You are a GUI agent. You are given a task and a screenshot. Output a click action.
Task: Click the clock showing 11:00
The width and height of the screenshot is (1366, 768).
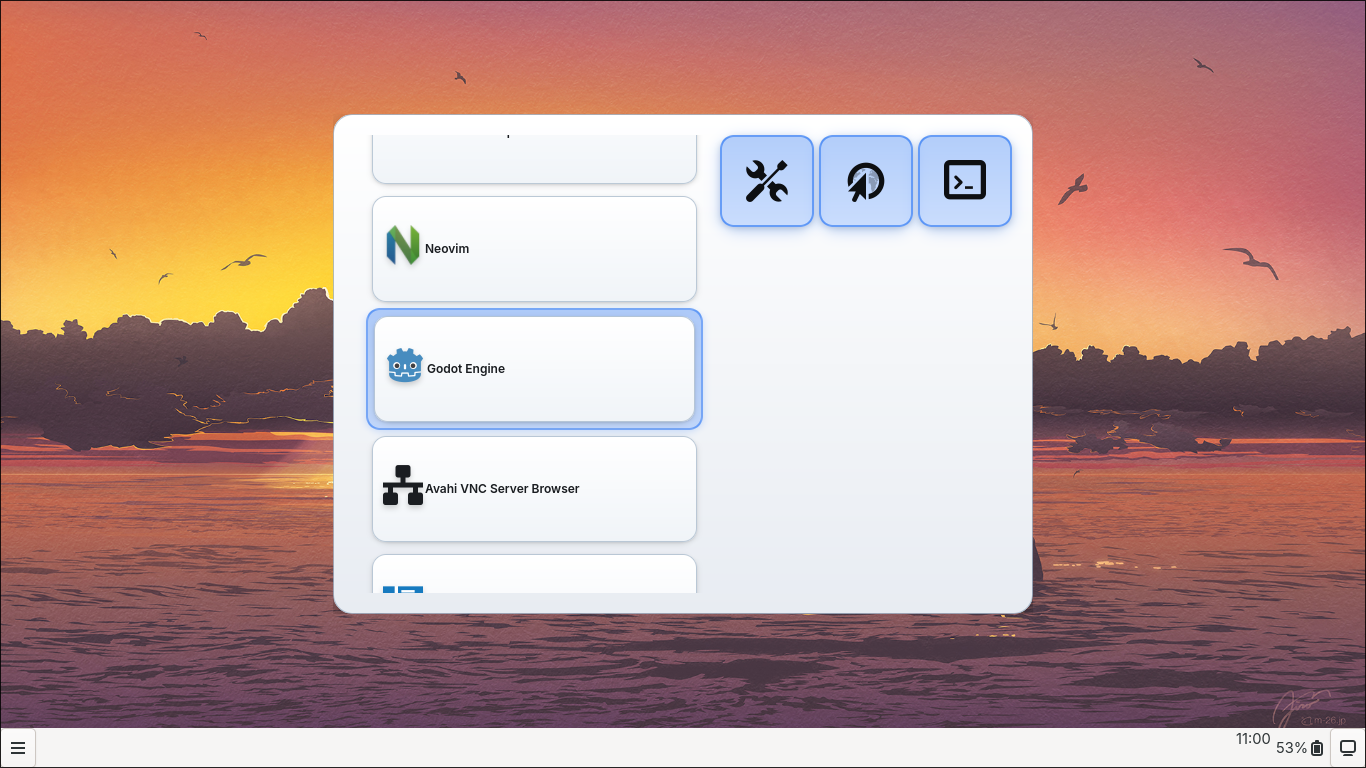[1252, 739]
